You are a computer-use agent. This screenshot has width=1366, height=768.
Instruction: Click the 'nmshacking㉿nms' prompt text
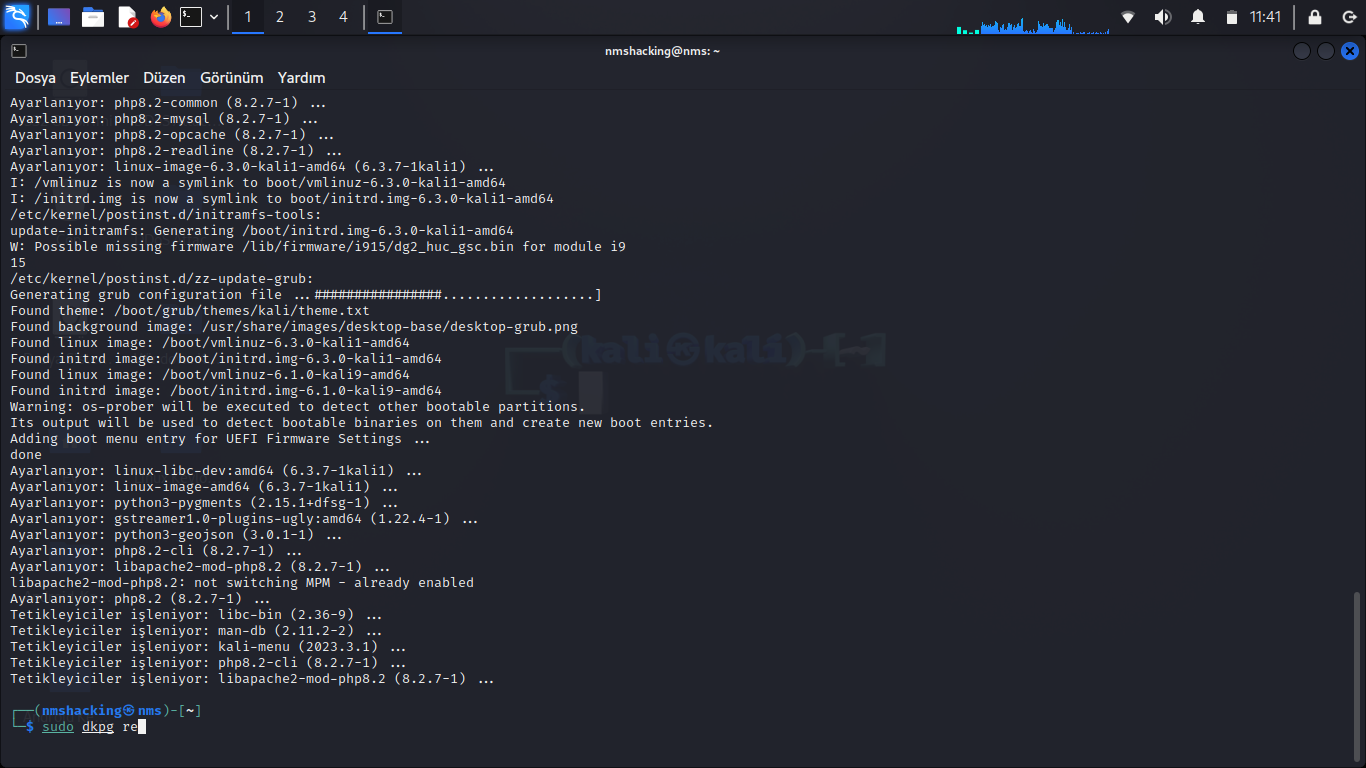point(101,711)
